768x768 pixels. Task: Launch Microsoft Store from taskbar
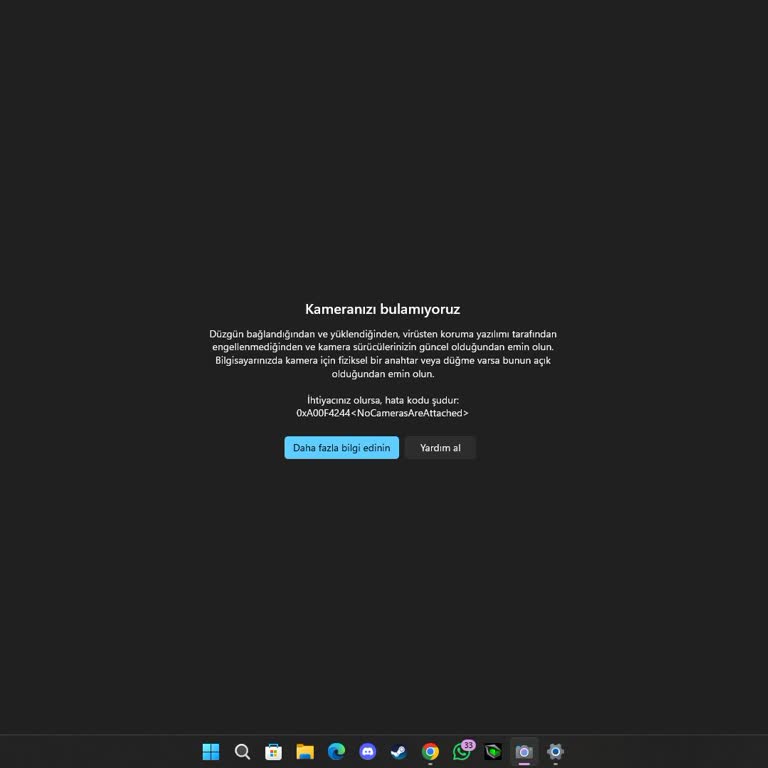(273, 751)
